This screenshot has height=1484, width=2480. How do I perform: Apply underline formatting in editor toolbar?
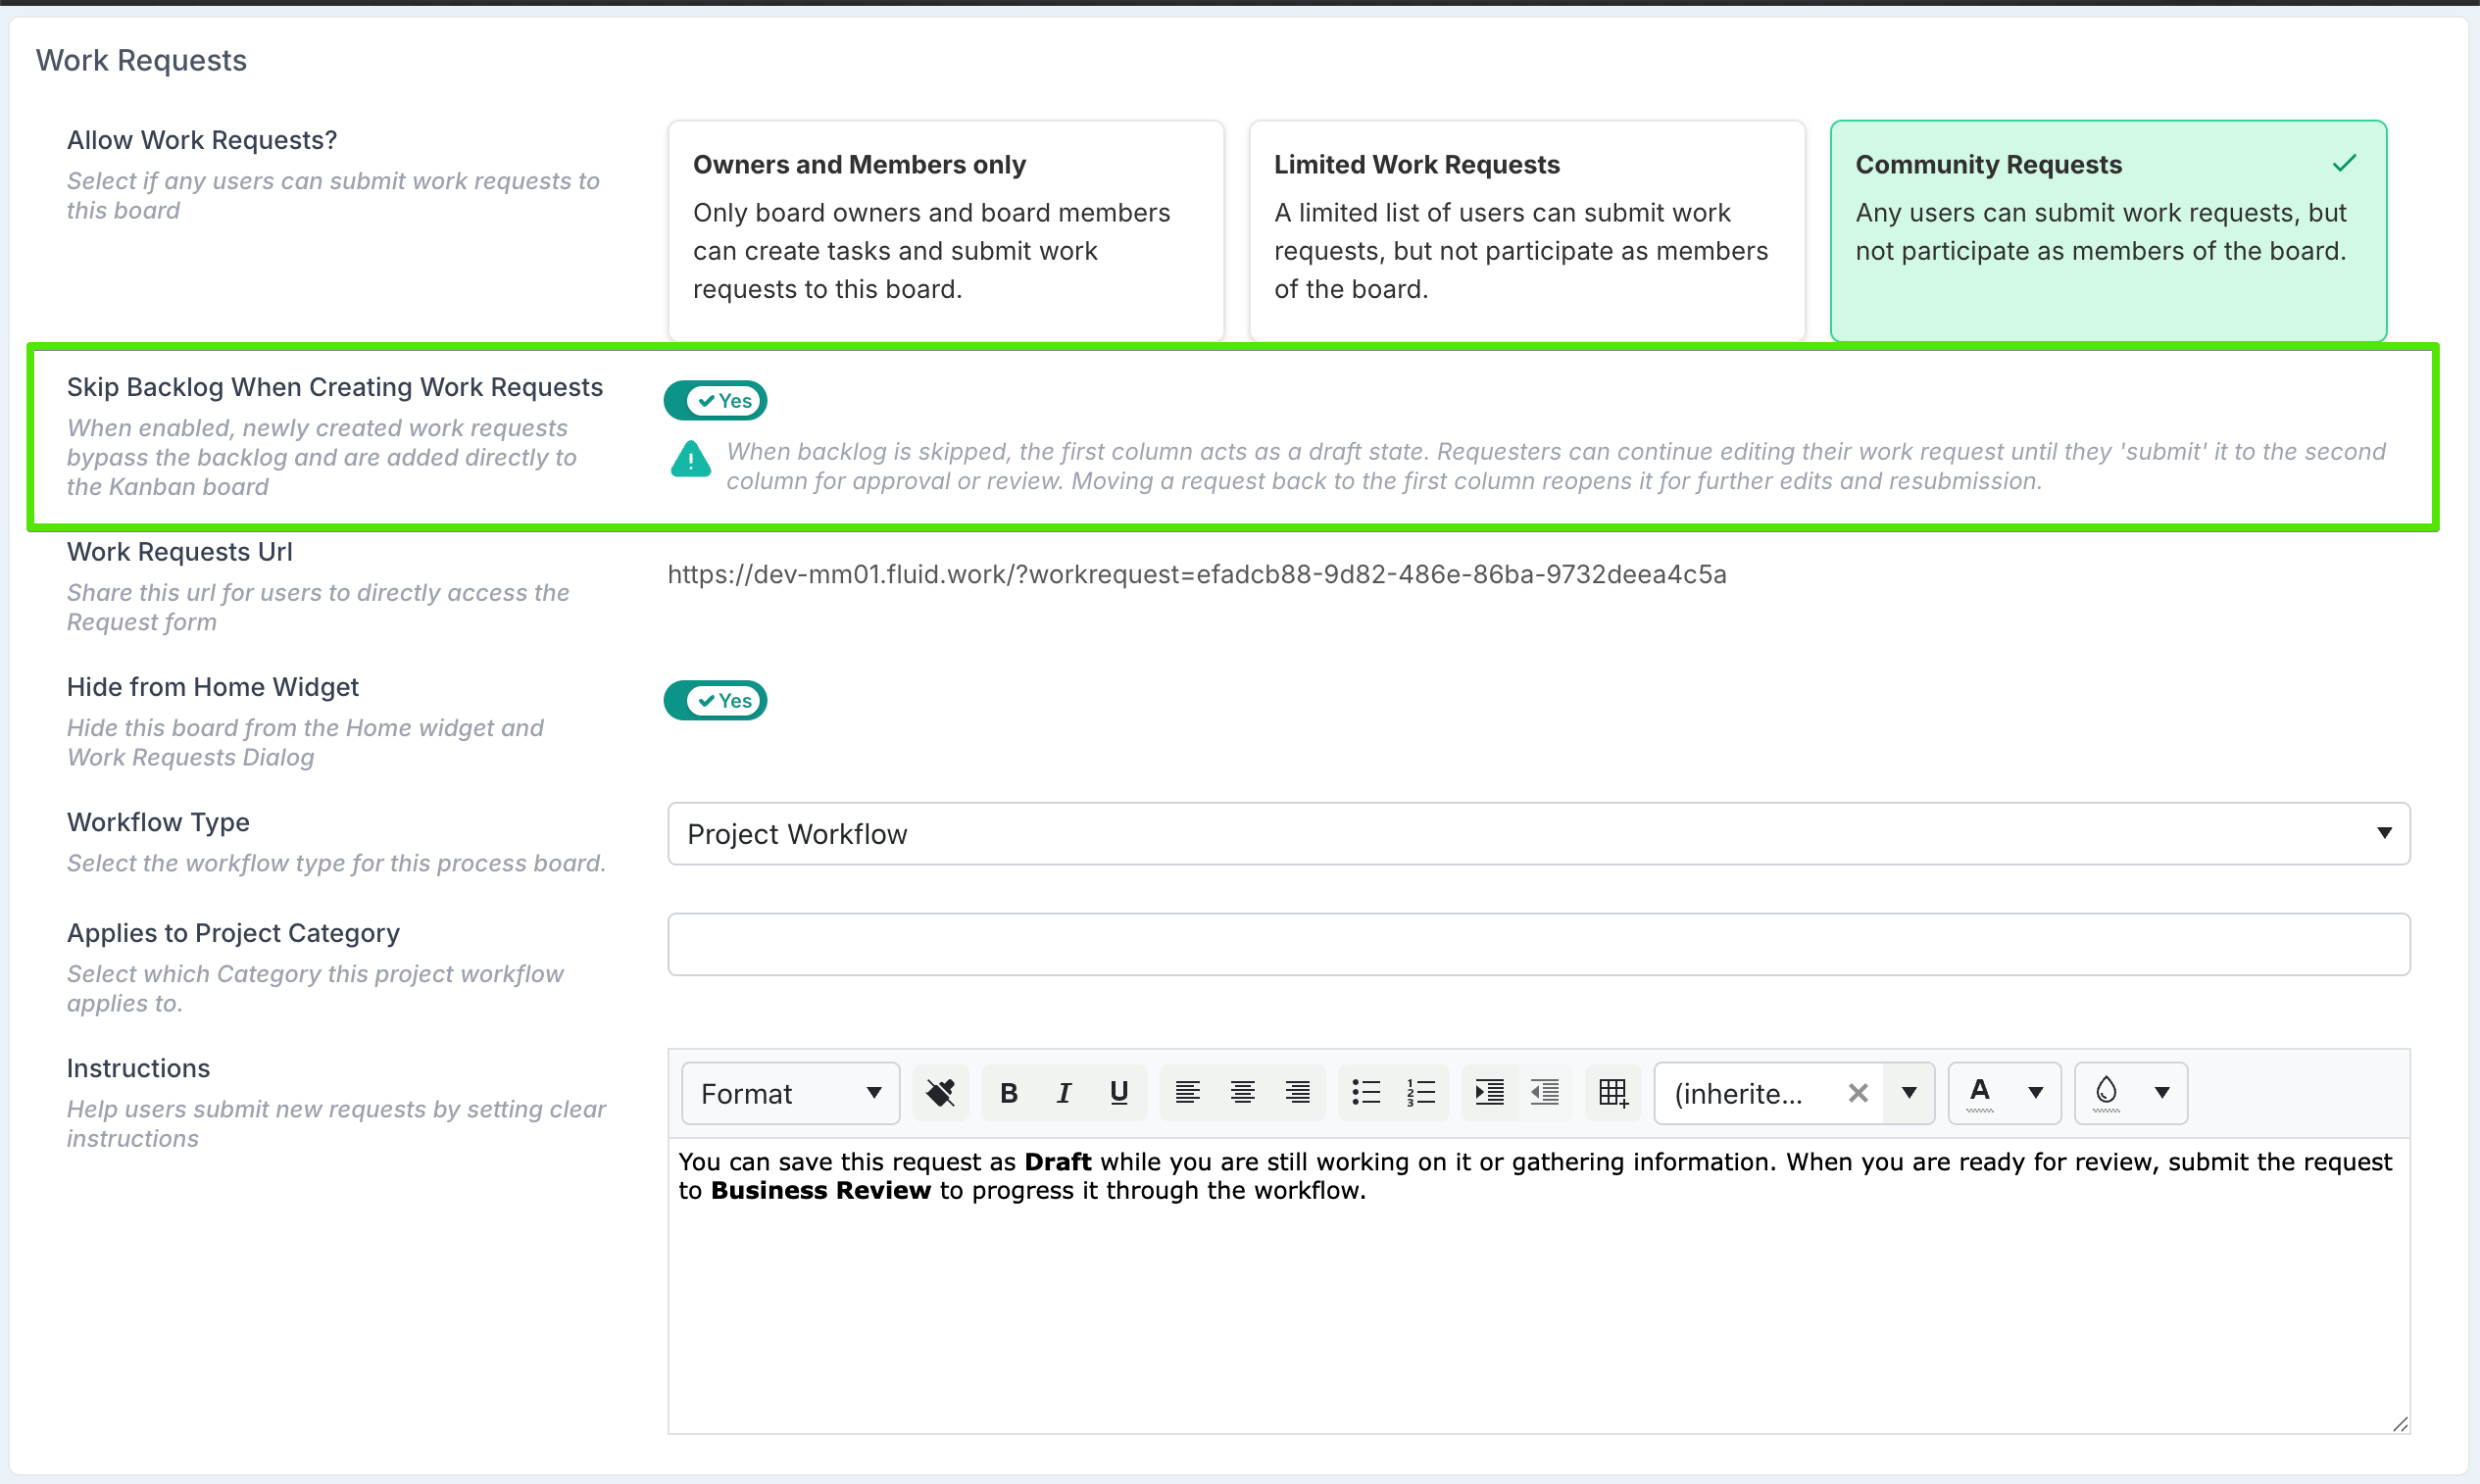pyautogui.click(x=1119, y=1093)
